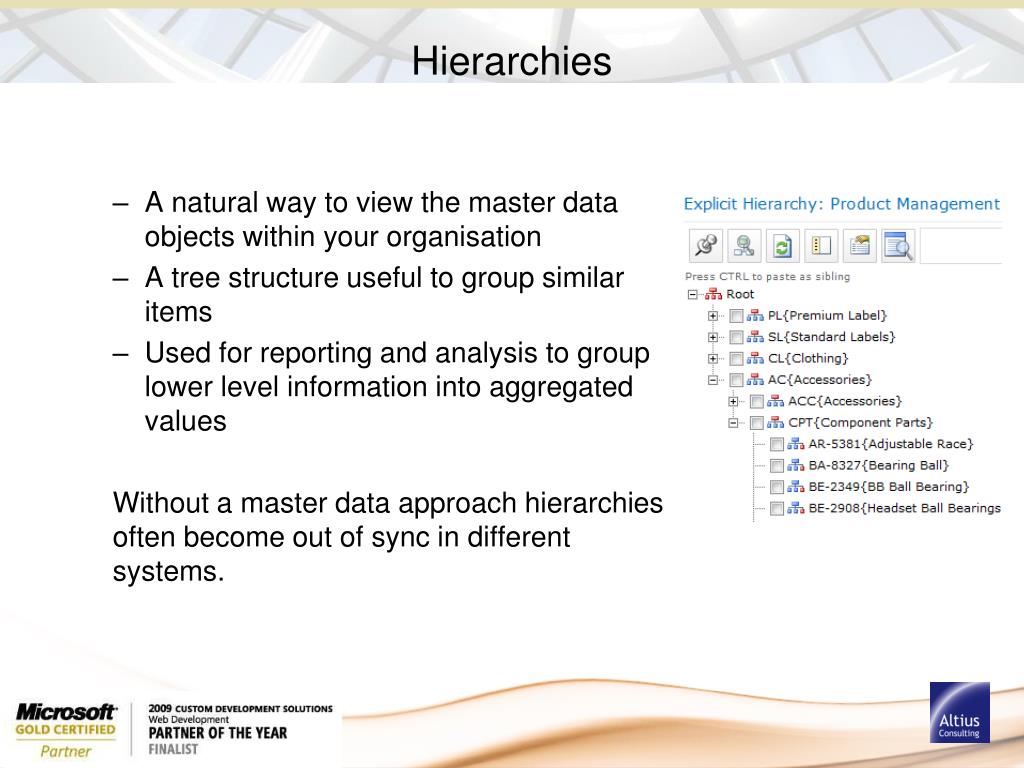Click the Microsoft Gold Certified Partner logo

click(x=65, y=731)
